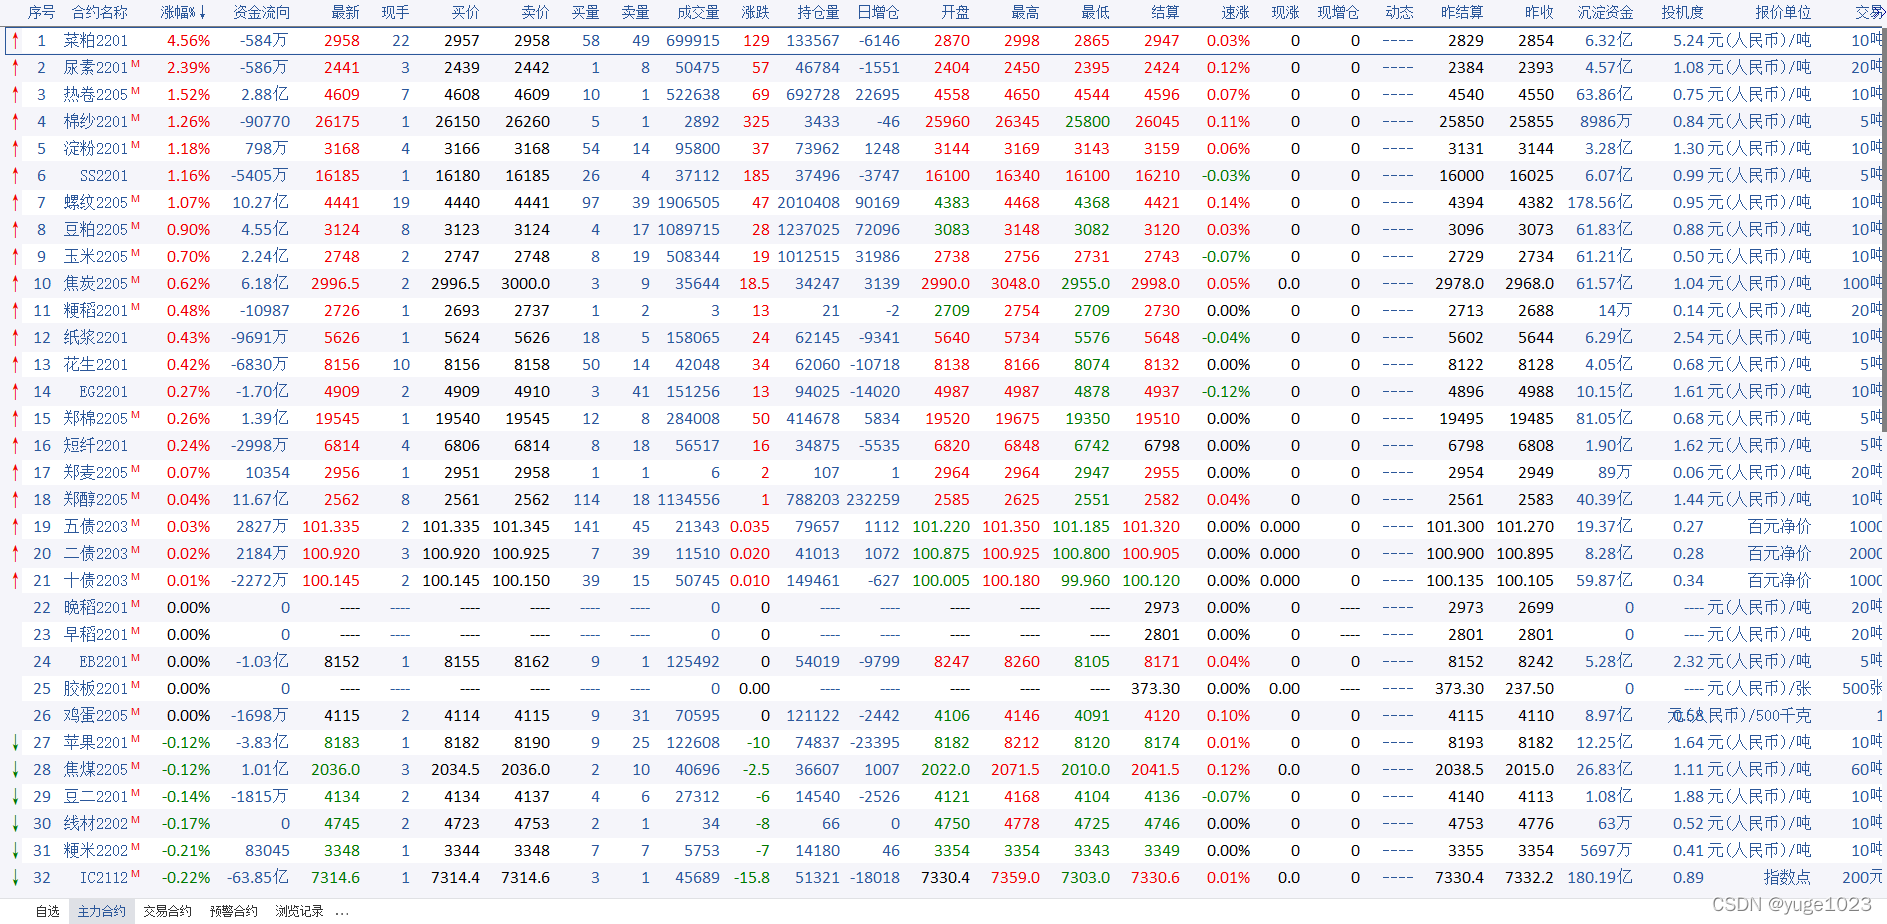Click the 速涨 column header
This screenshot has height=924, width=1887.
pos(1235,12)
